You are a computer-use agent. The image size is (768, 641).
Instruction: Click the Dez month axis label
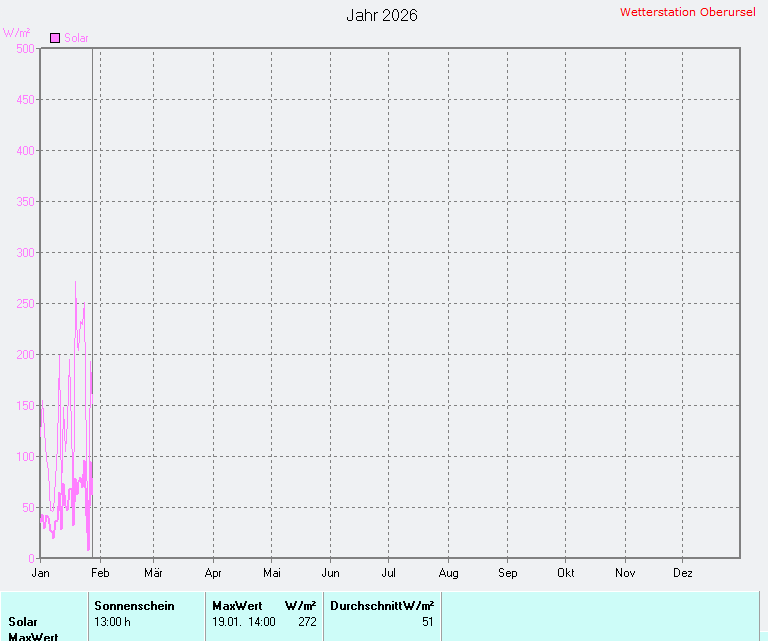coord(683,573)
